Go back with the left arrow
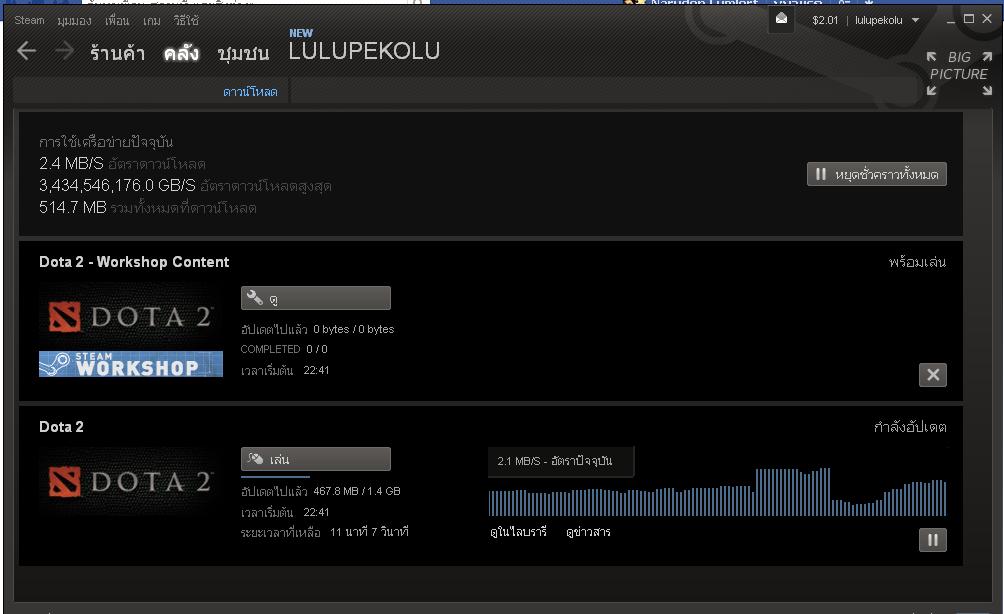 (26, 51)
